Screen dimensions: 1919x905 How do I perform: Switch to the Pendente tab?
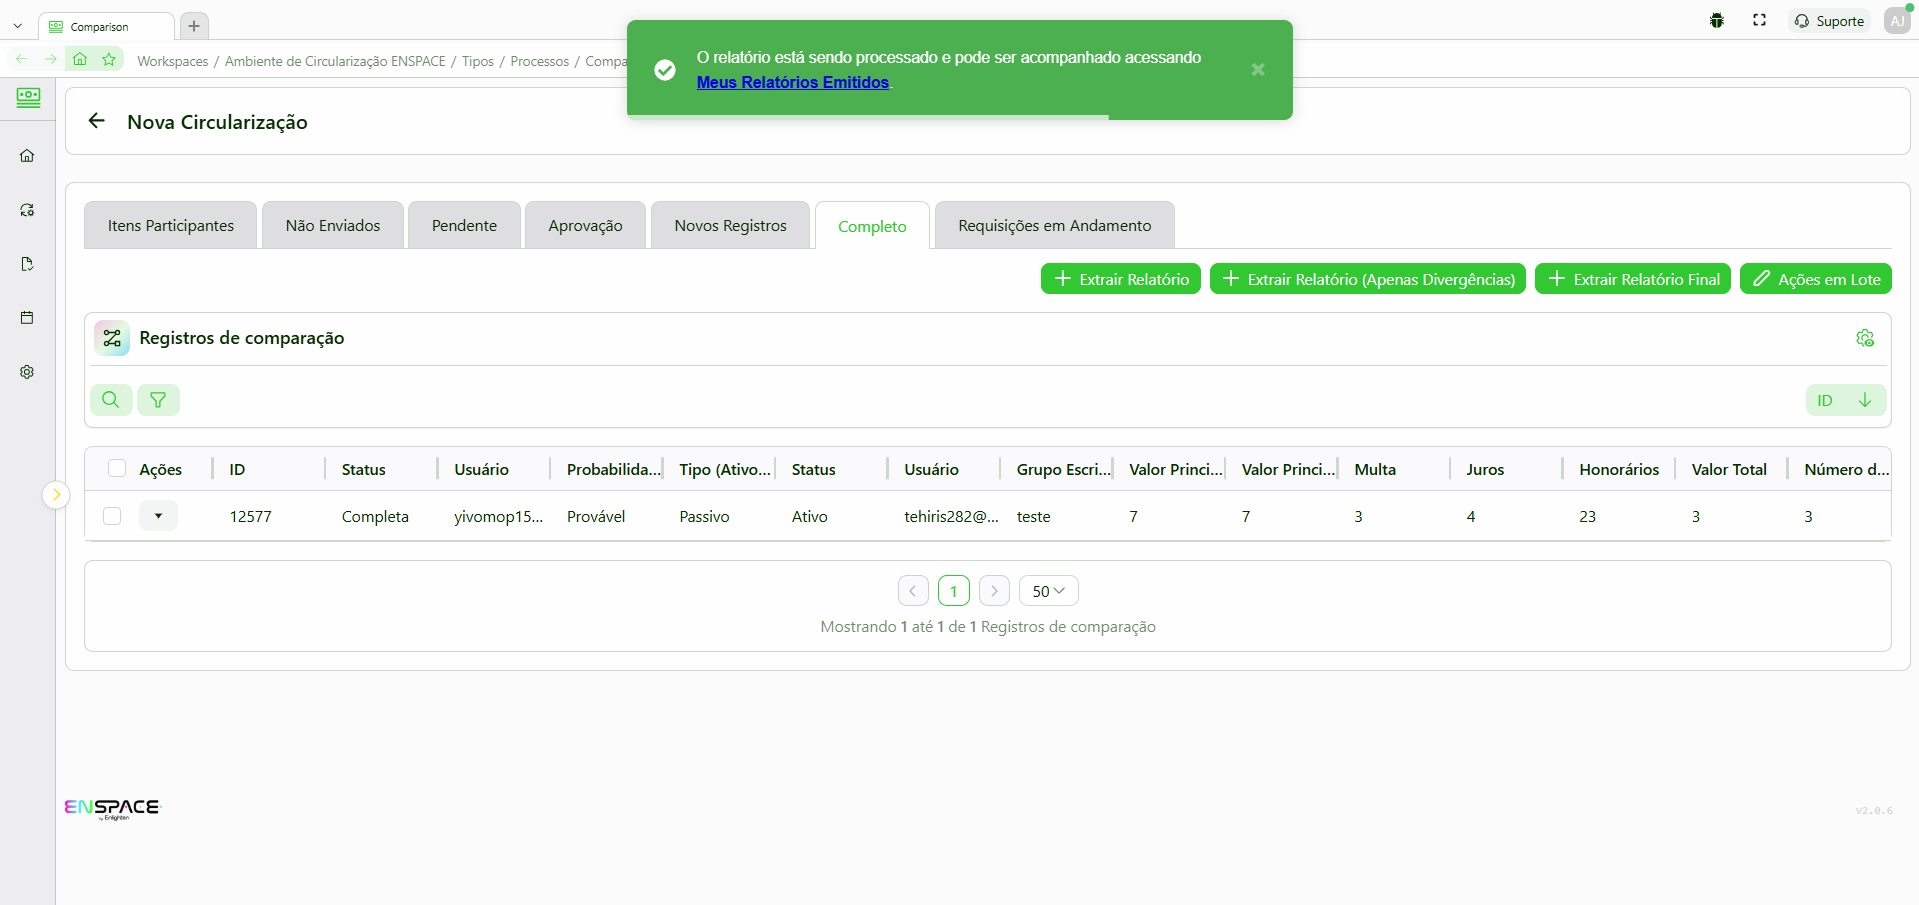(x=464, y=226)
